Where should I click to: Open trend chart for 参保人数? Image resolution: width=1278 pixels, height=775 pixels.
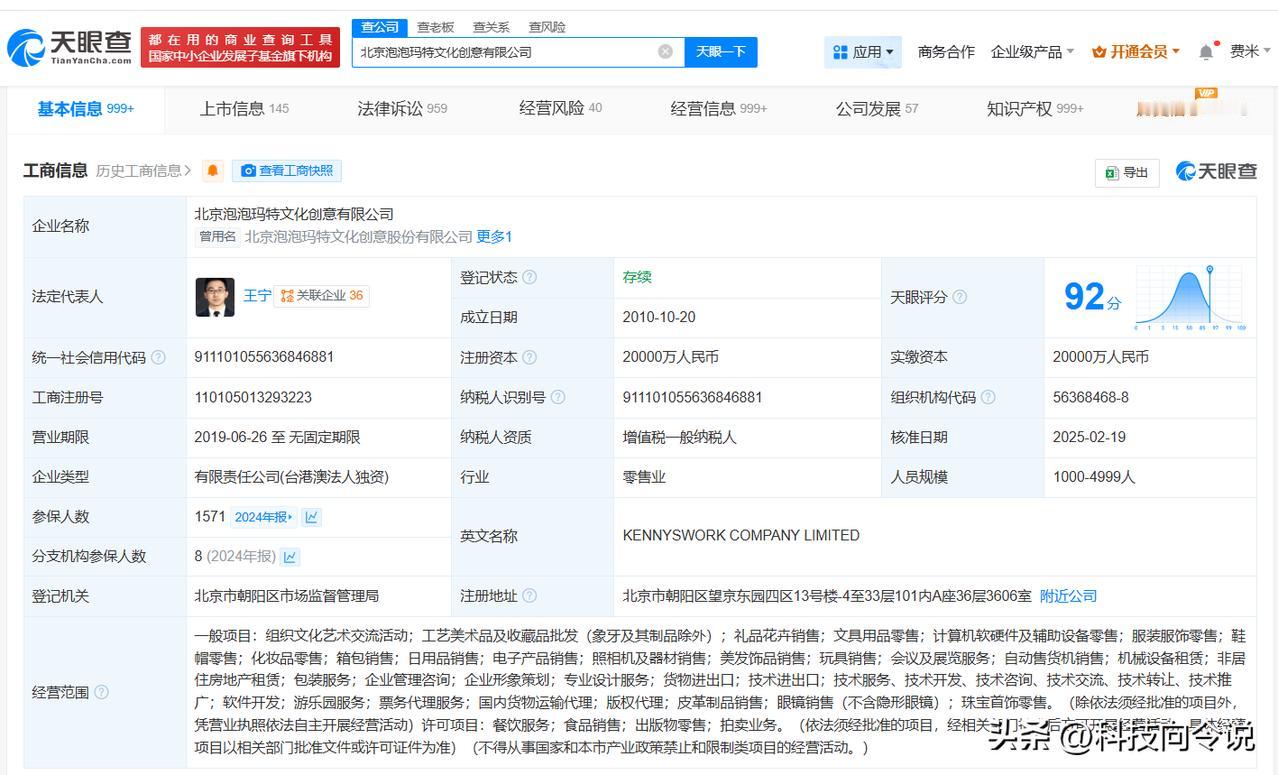312,517
